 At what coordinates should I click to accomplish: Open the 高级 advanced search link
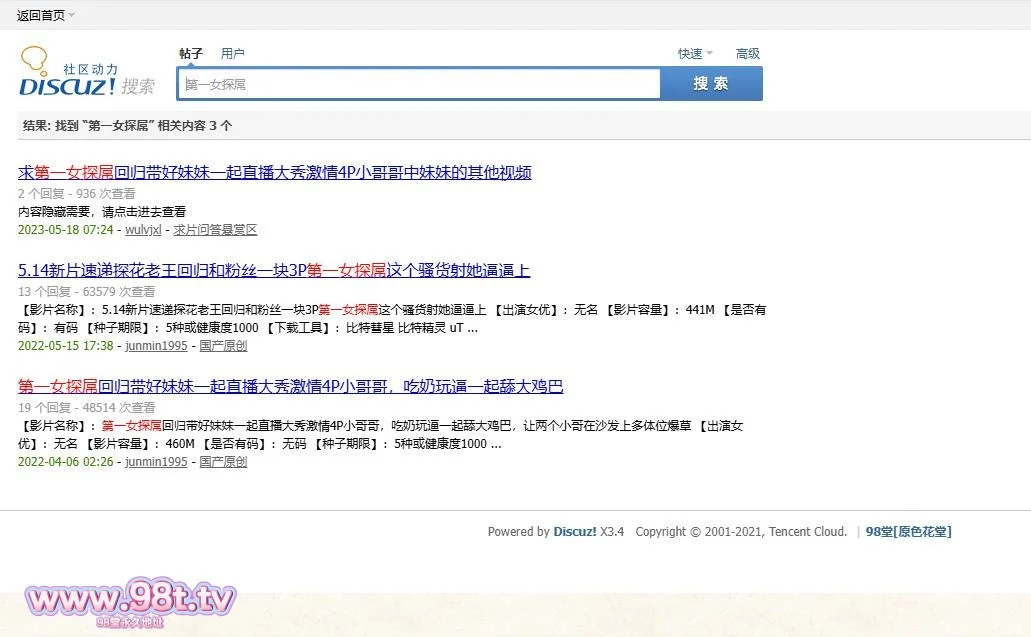point(748,54)
